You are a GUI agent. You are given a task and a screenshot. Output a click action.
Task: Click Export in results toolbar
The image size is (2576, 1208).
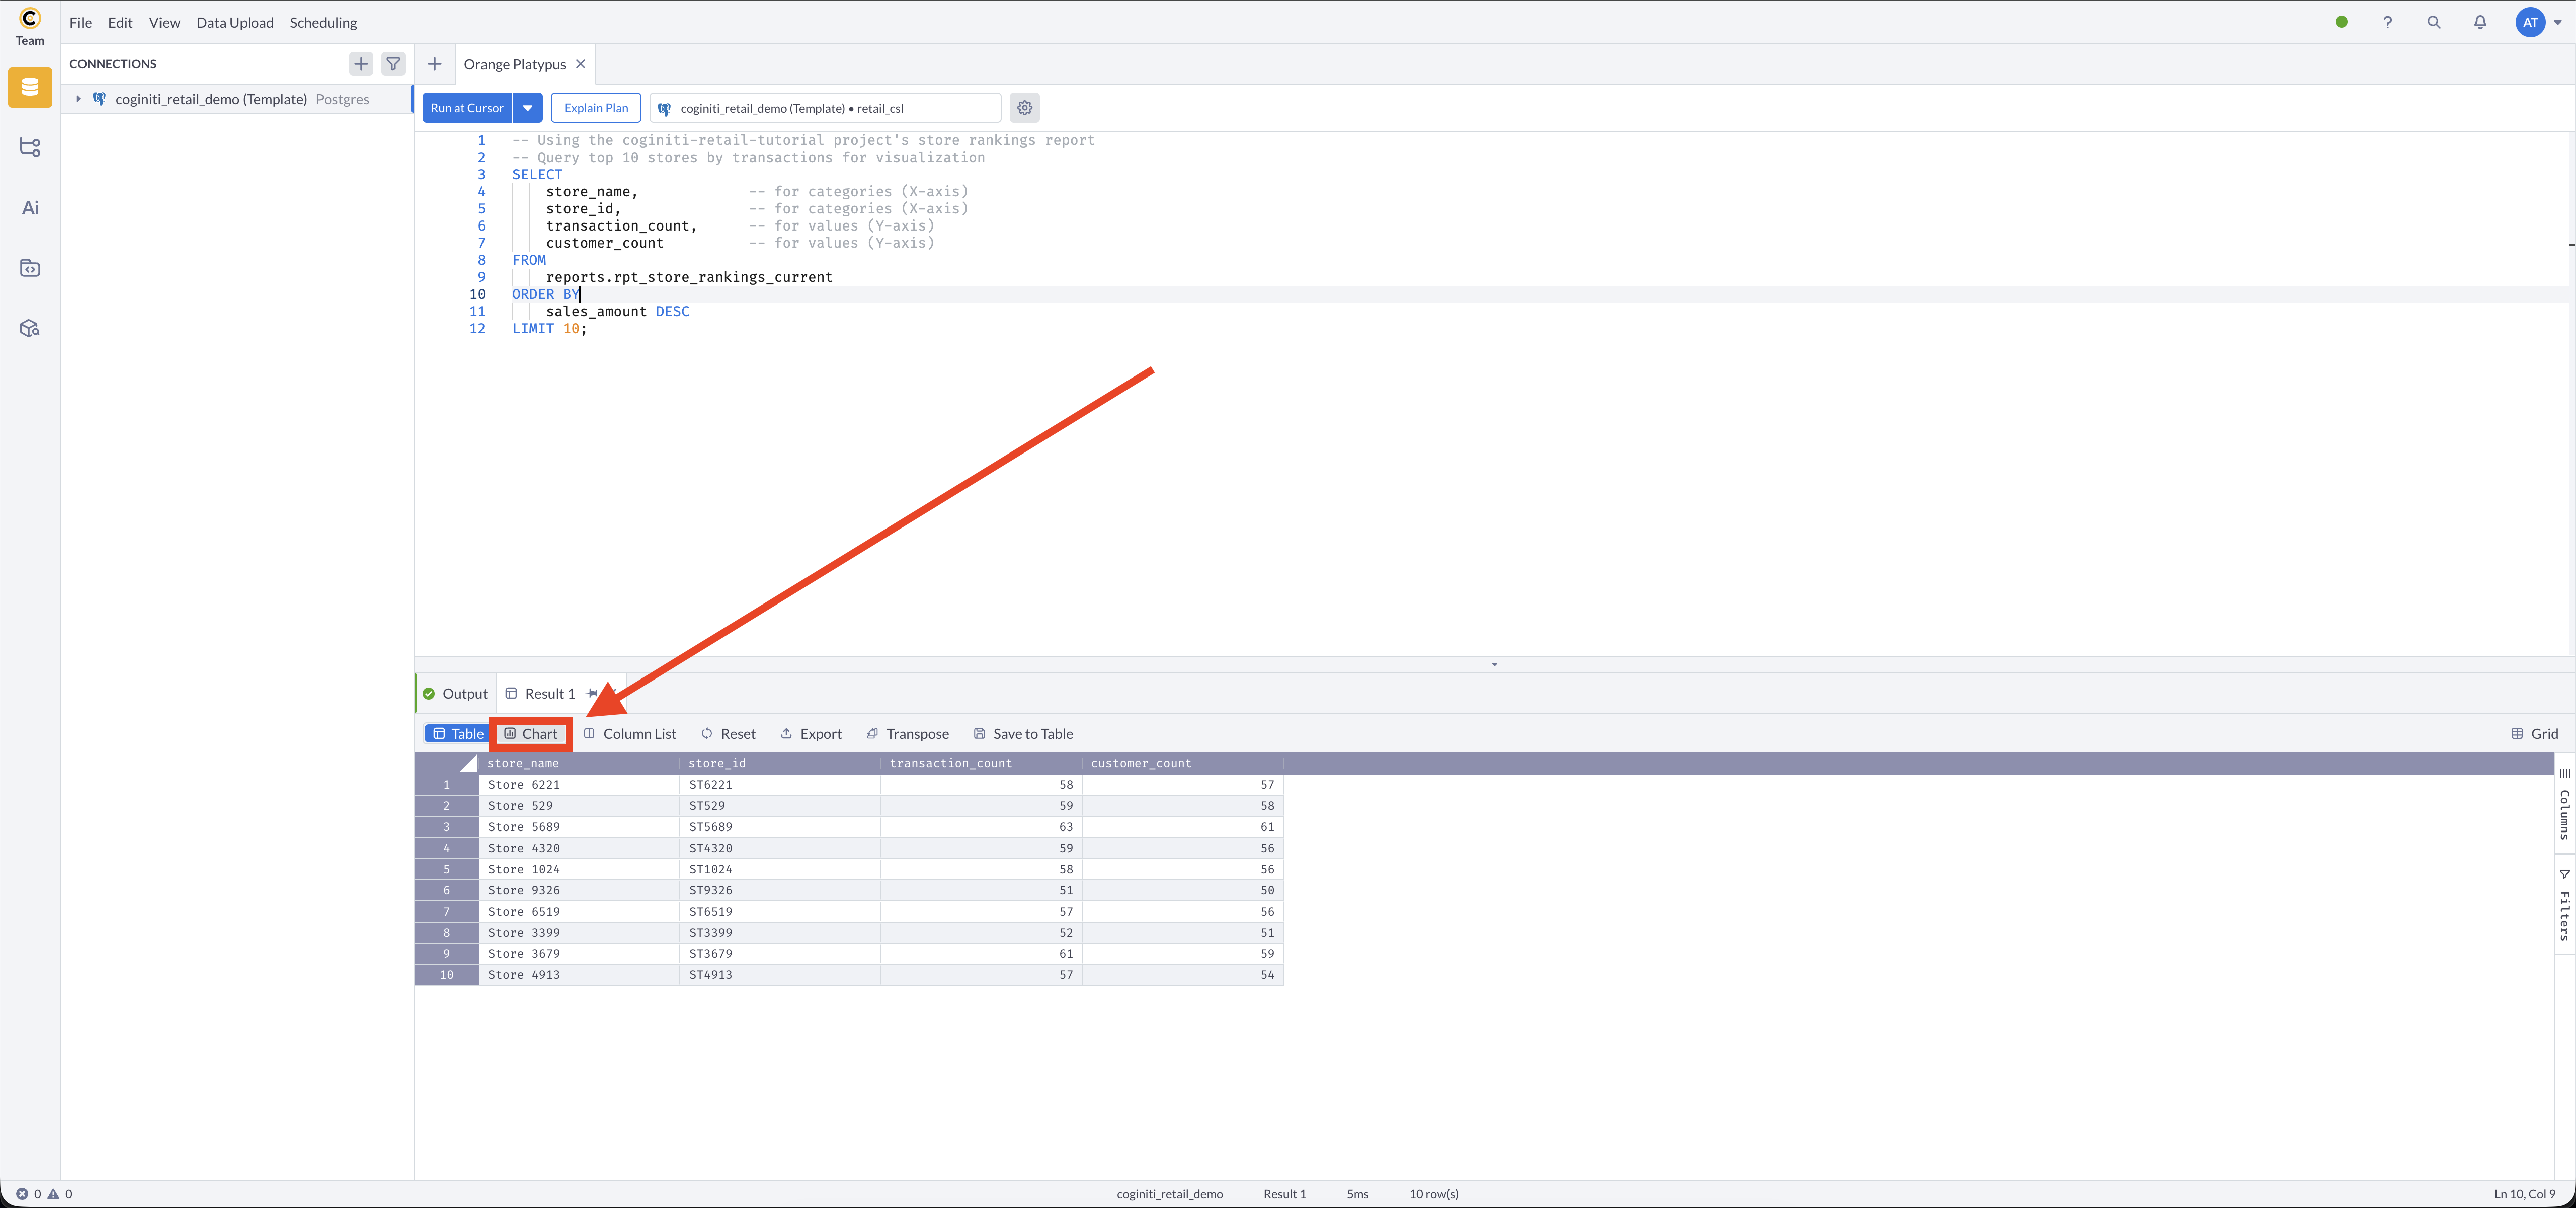click(x=811, y=734)
